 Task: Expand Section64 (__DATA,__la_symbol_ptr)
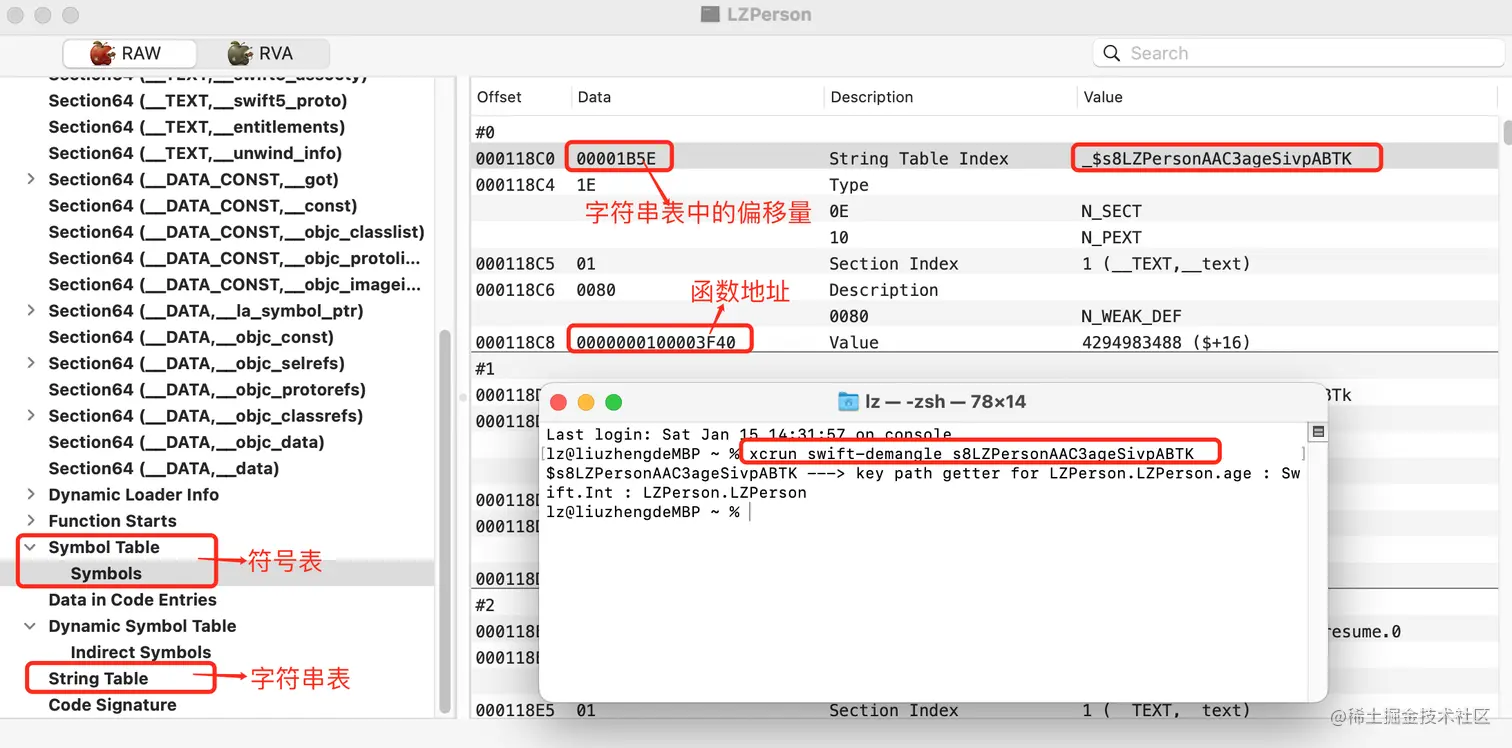click(31, 311)
